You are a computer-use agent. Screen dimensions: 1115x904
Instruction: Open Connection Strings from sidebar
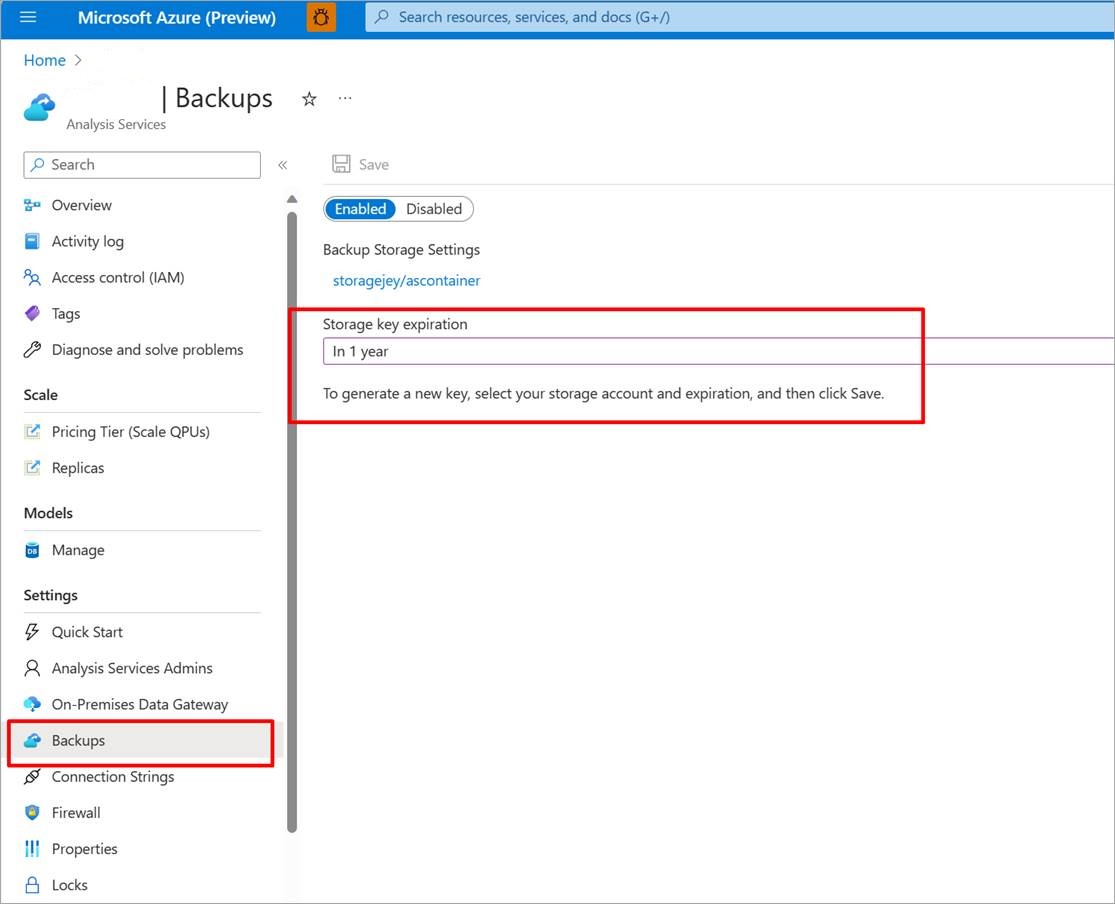112,776
